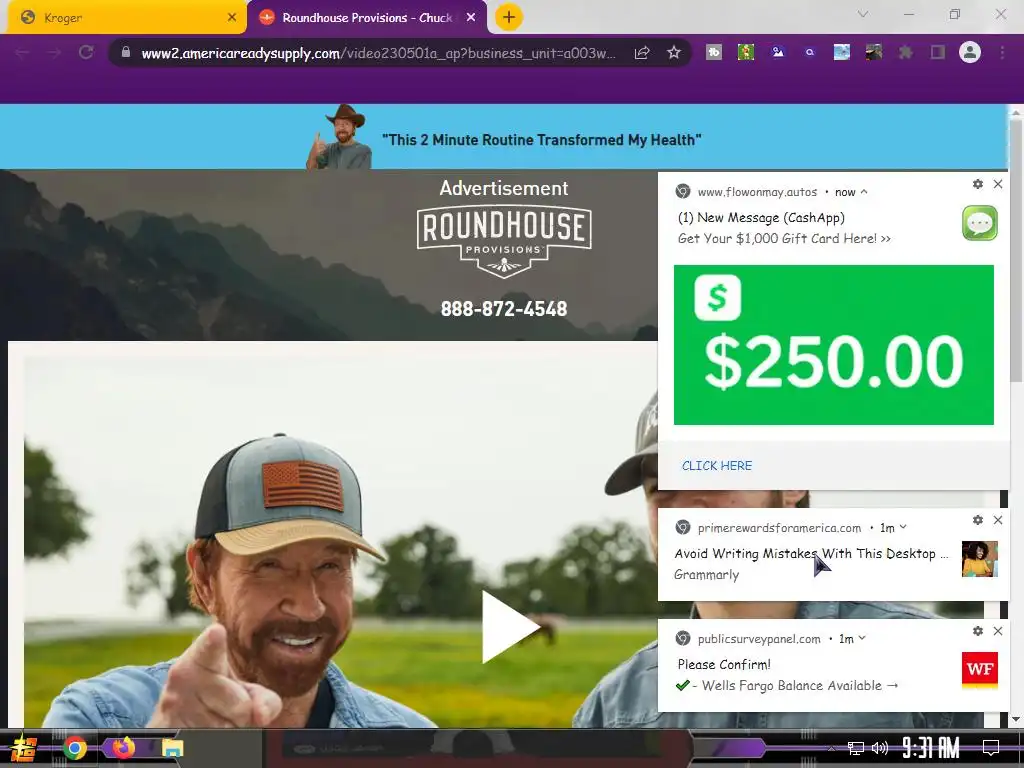Open the green character extension icon
Viewport: 1024px width, 768px height.
(x=745, y=52)
